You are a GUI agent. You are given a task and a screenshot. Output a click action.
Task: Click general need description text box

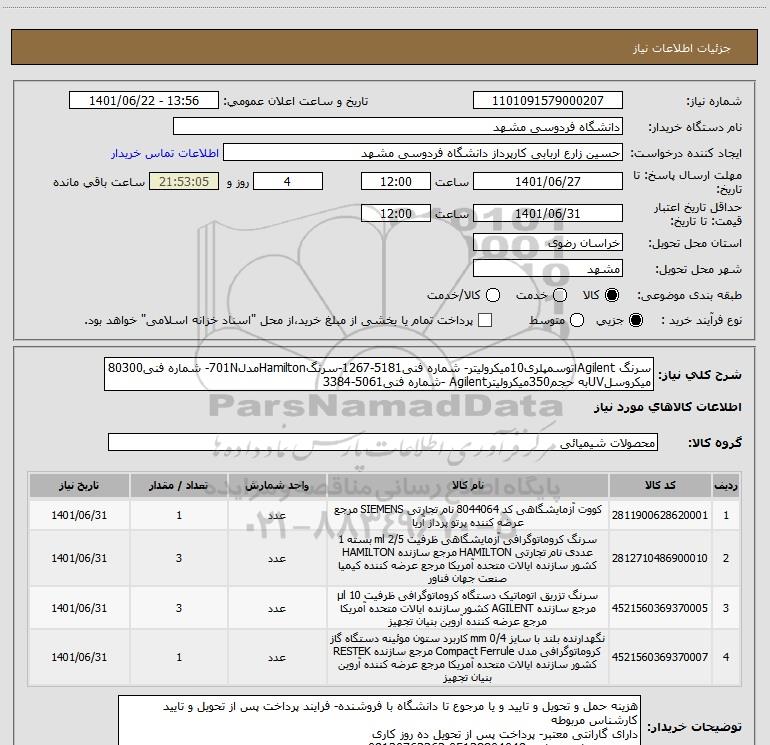379,374
